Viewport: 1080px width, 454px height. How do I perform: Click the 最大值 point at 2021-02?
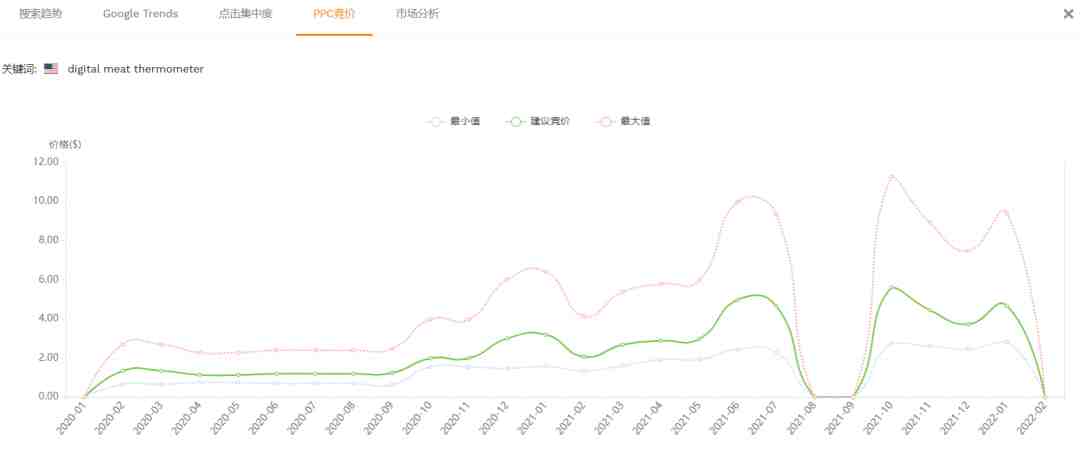click(x=583, y=316)
